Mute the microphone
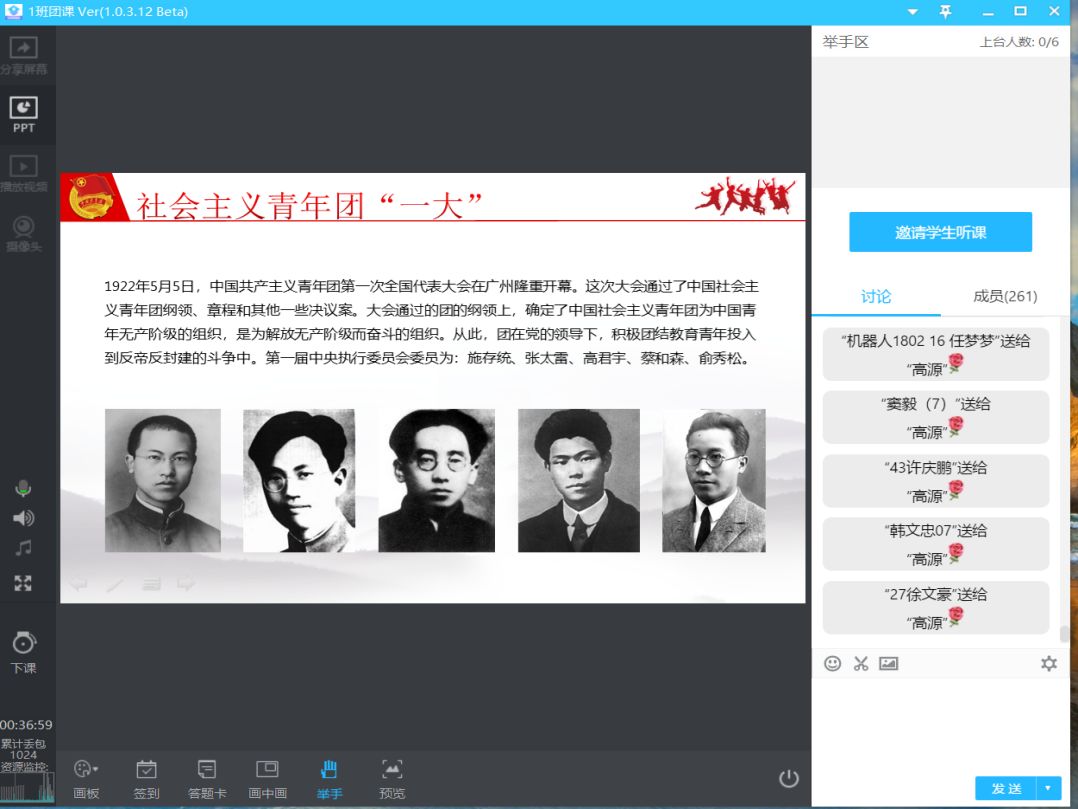The width and height of the screenshot is (1078, 809). point(23,488)
